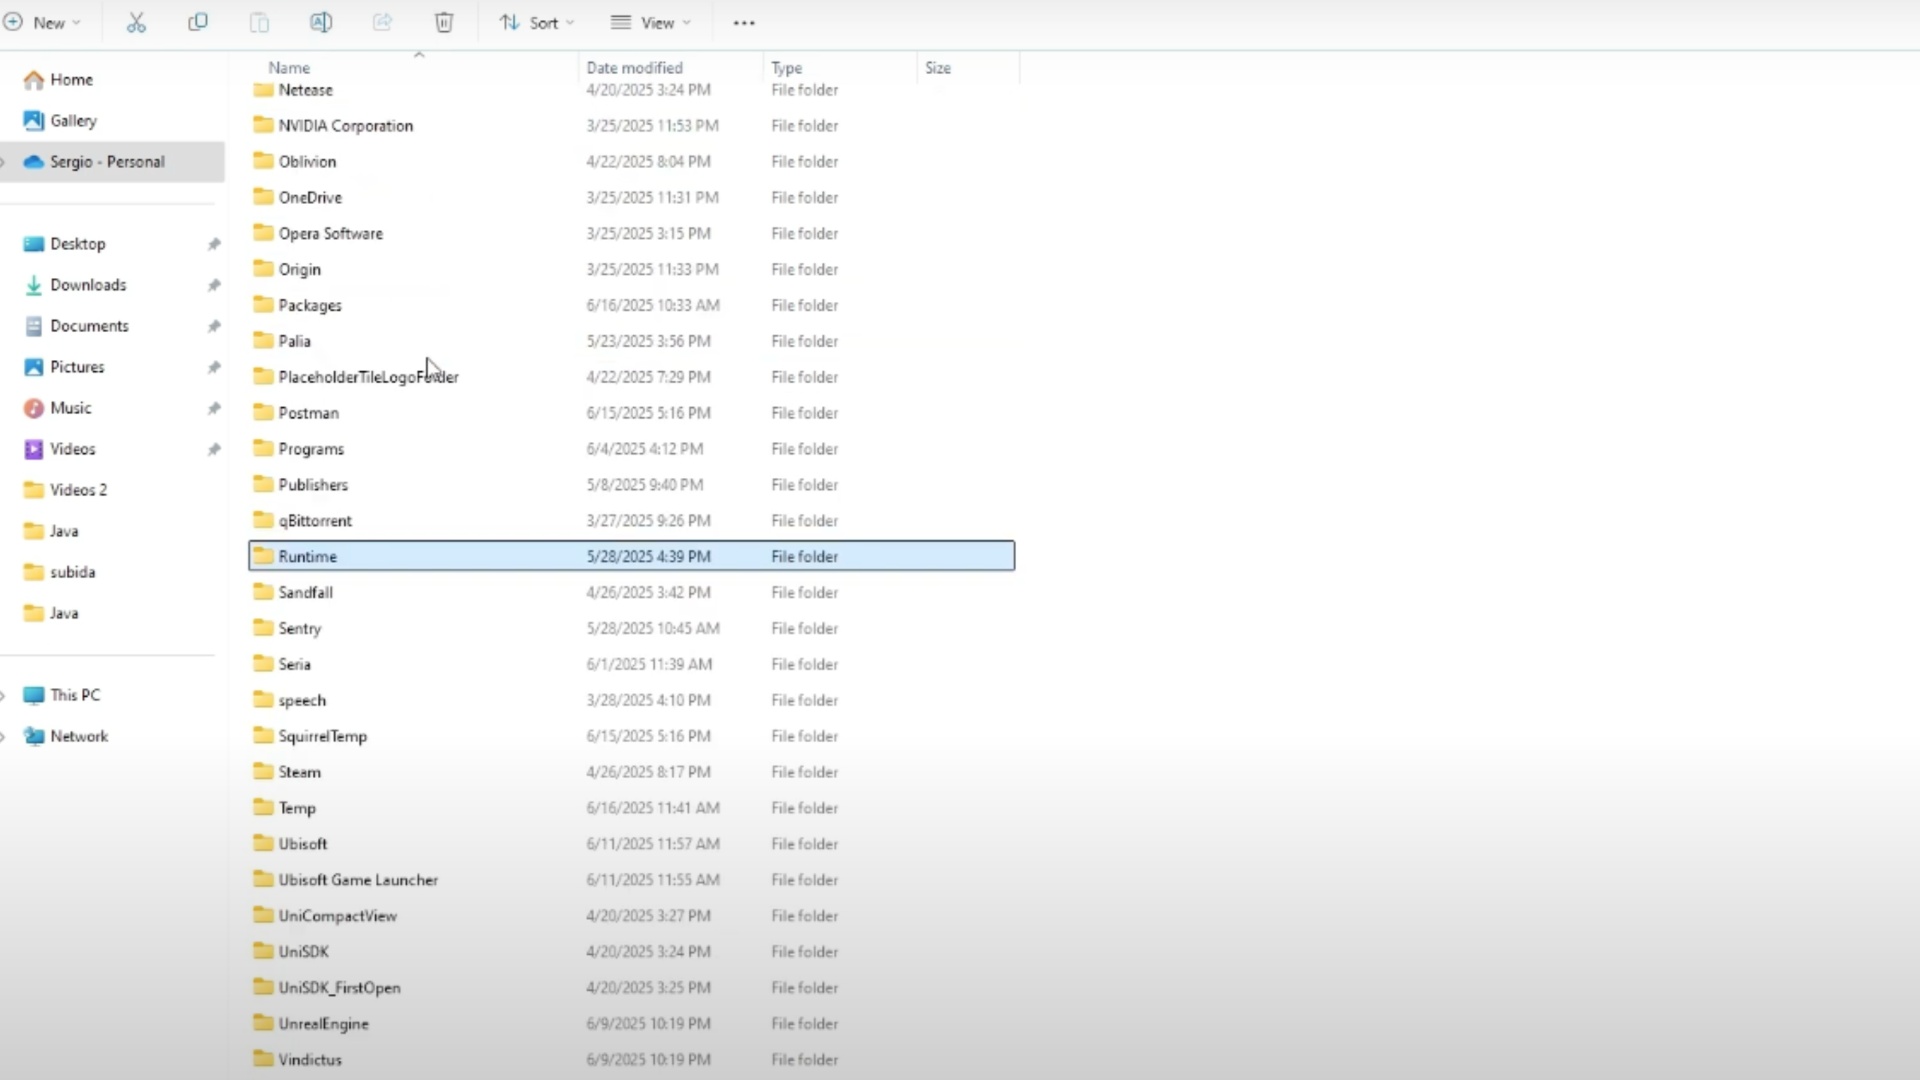1920x1080 pixels.
Task: Click the Steam folder icon
Action: (263, 771)
